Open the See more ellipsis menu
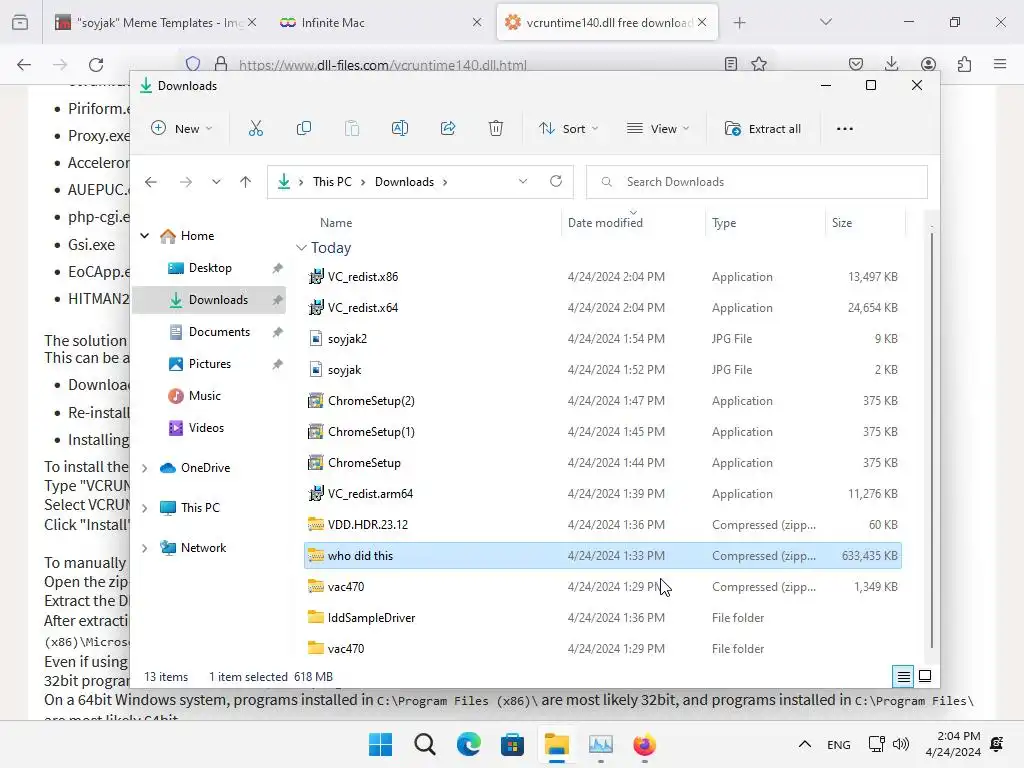Image resolution: width=1024 pixels, height=768 pixels. tap(844, 129)
